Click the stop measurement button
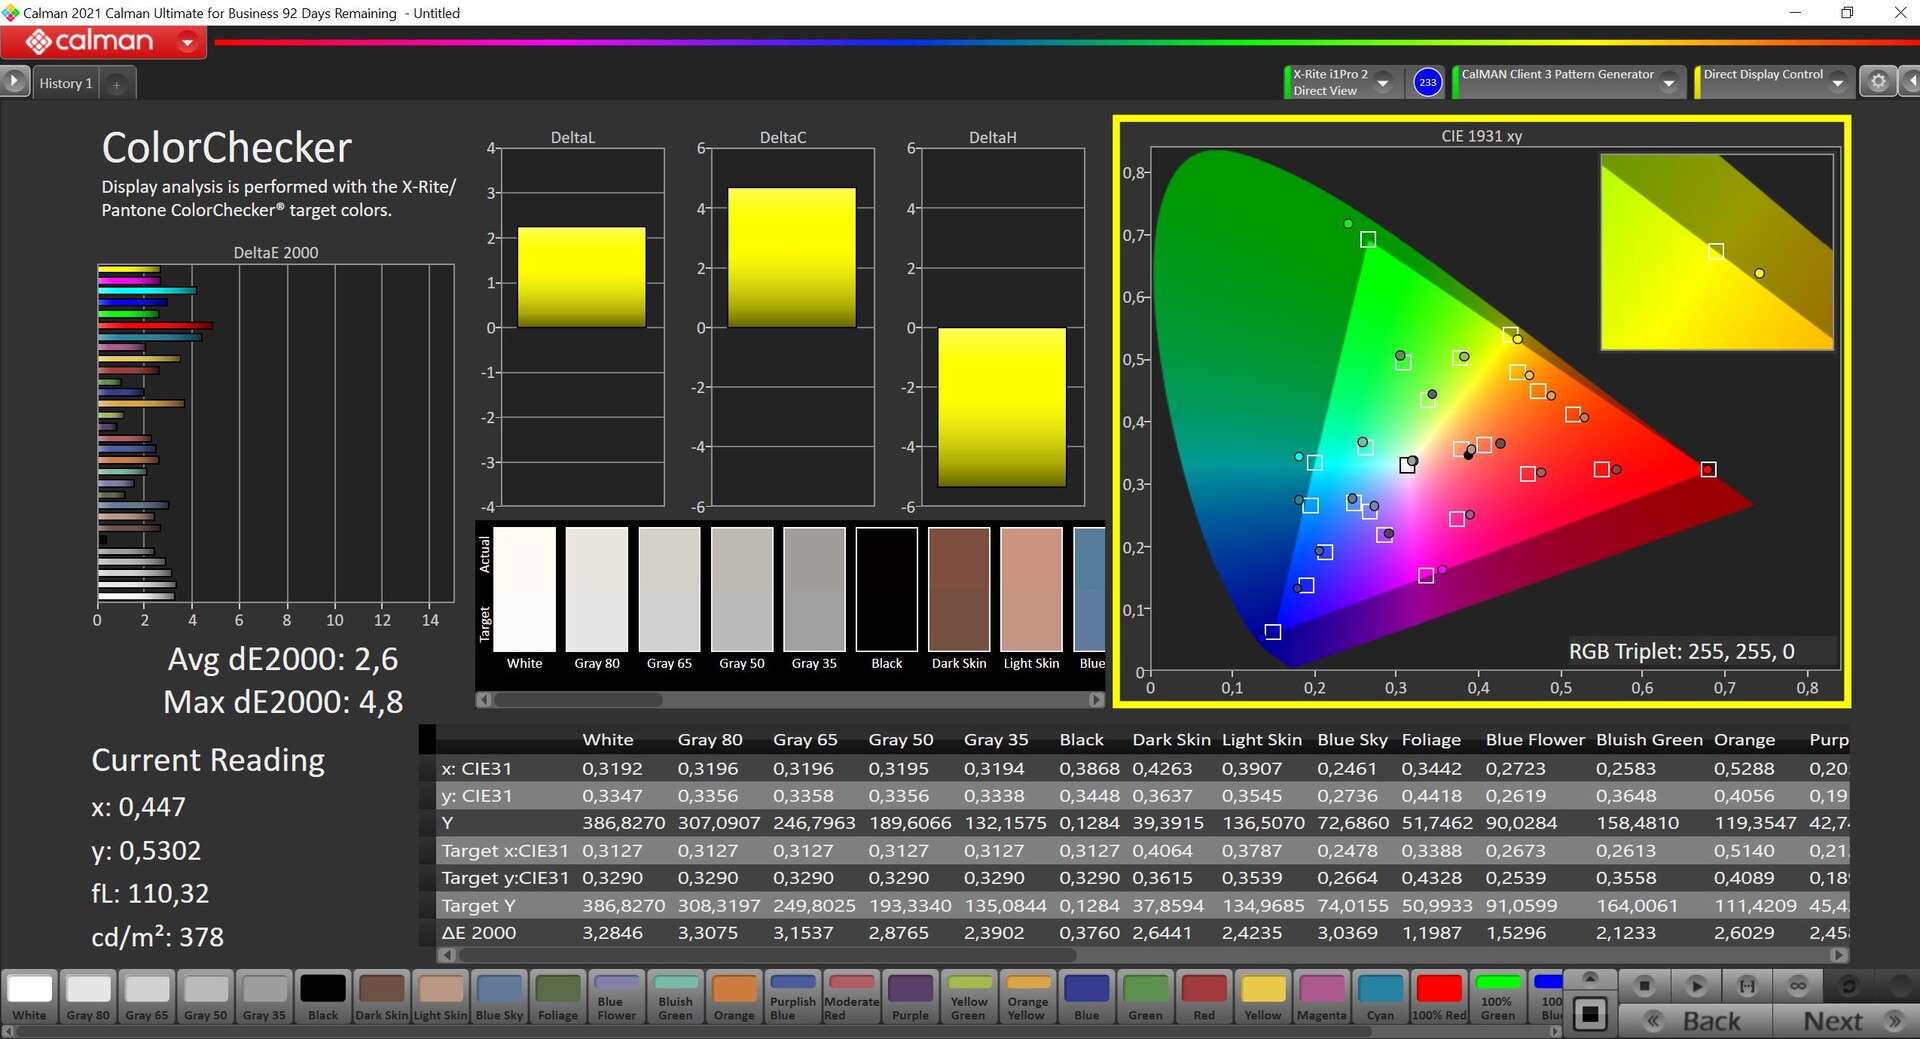This screenshot has height=1039, width=1920. (x=1644, y=986)
